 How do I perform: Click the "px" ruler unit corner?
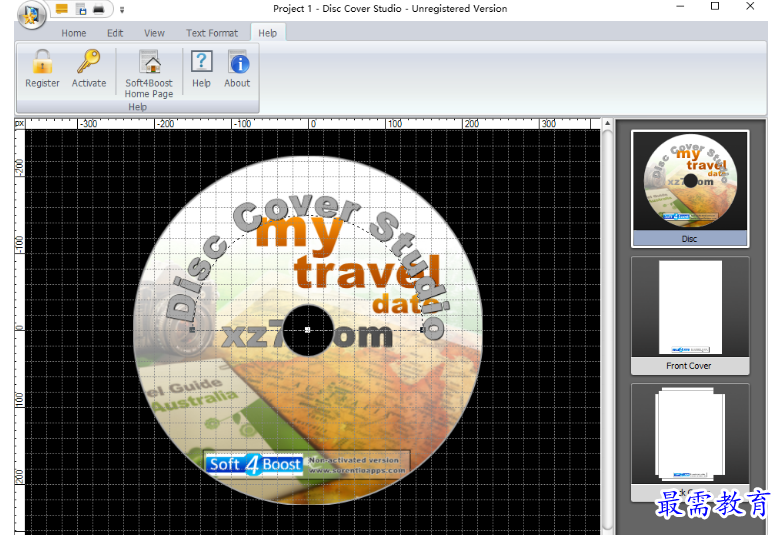pyautogui.click(x=19, y=123)
